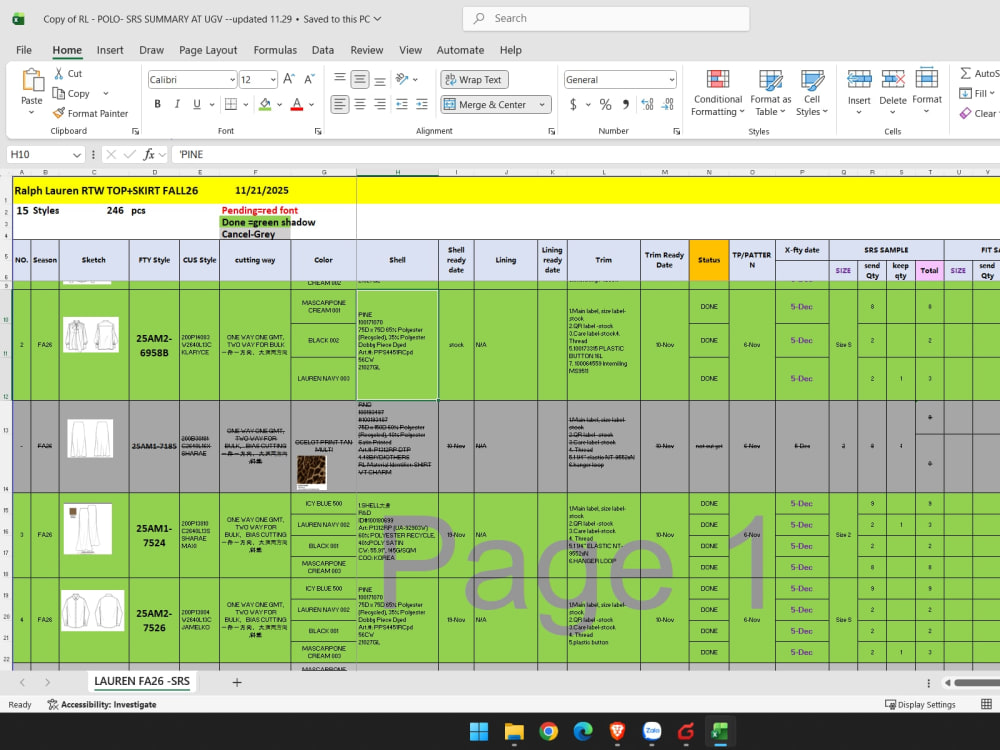Toggle Align Left alignment
The image size is (1000, 750).
point(340,104)
